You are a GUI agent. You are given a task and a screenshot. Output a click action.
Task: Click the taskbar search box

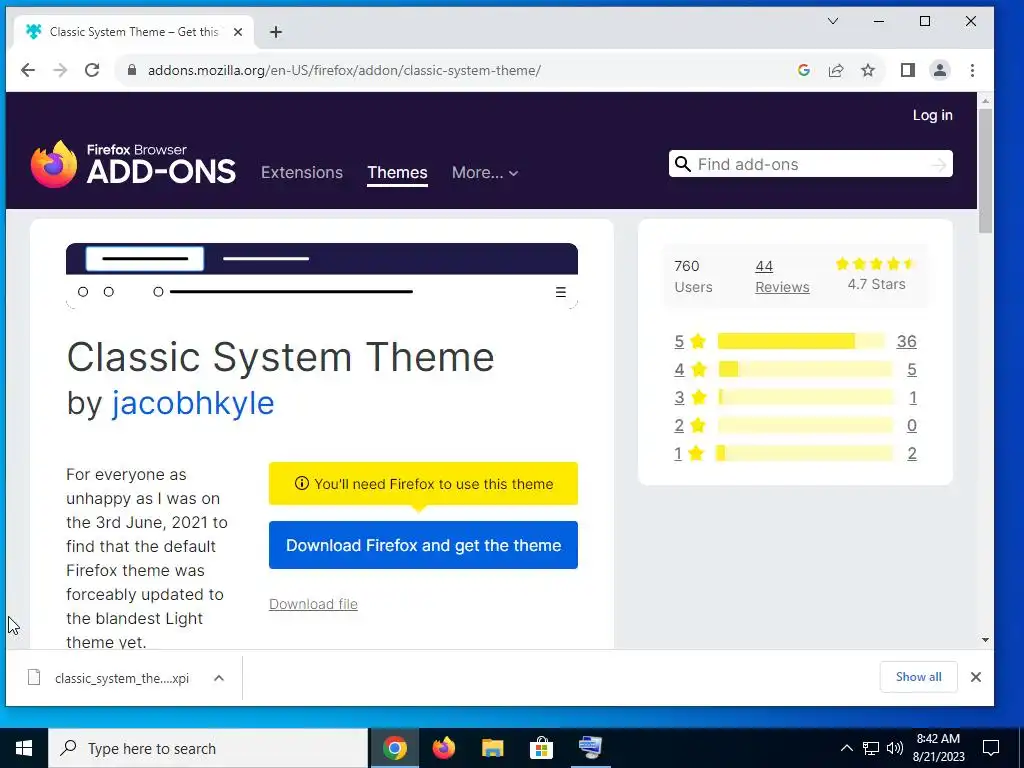208,748
